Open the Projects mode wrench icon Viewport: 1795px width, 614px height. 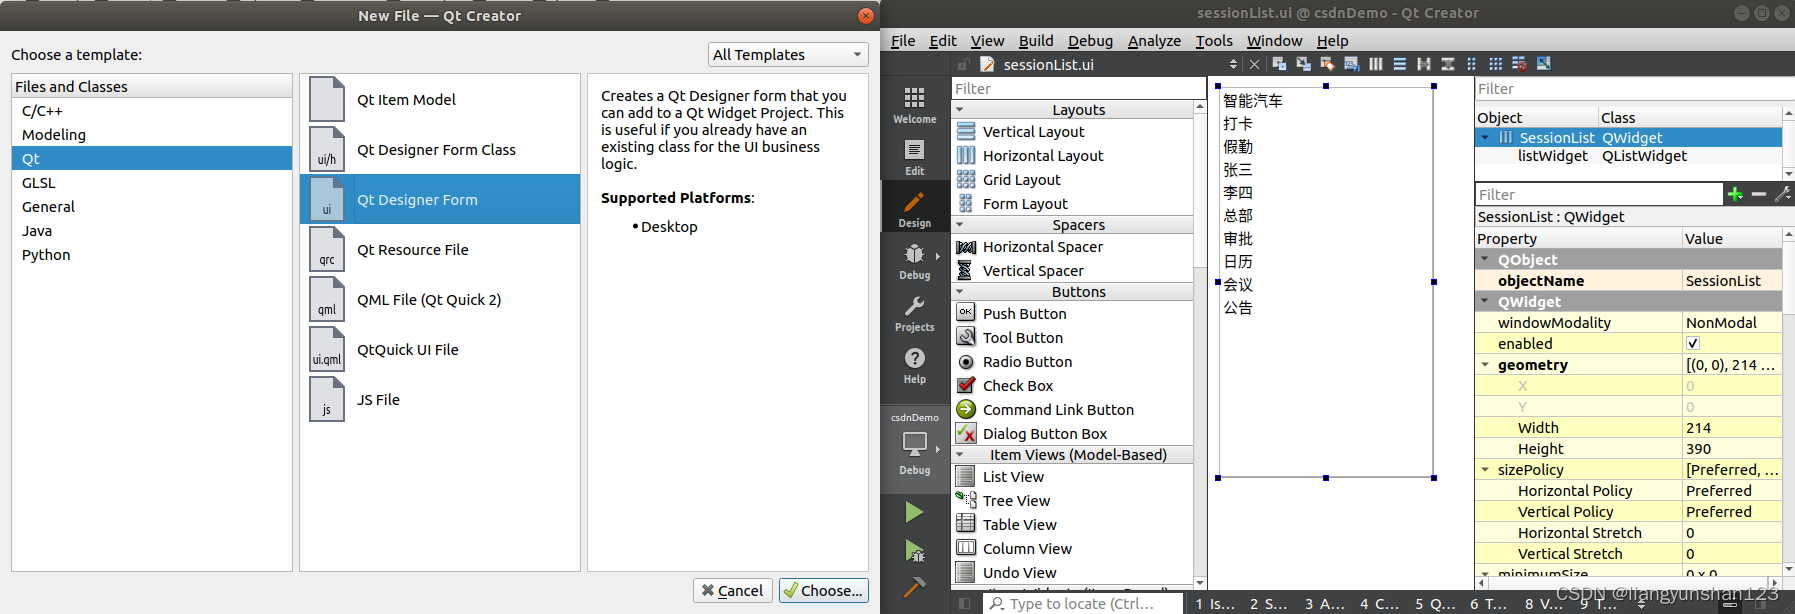(x=914, y=312)
